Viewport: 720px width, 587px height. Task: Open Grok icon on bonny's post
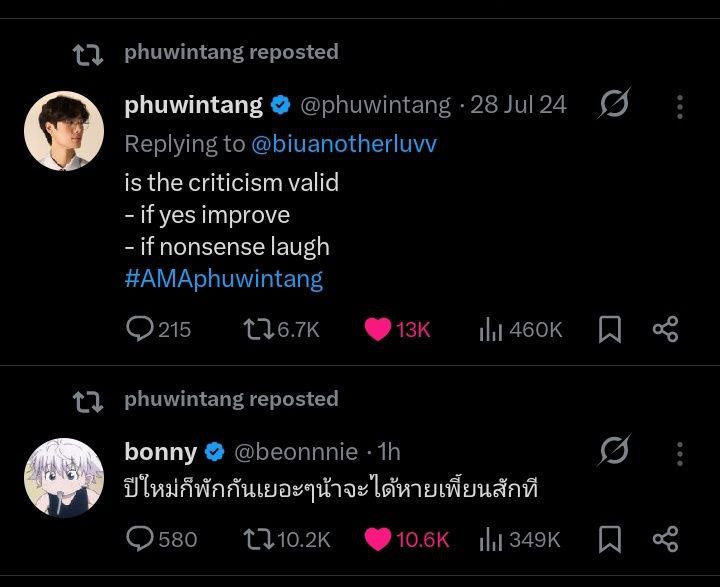(x=613, y=452)
